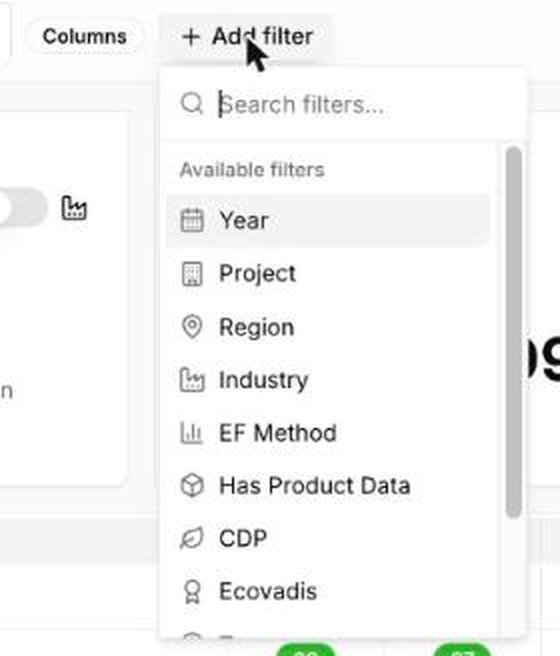Click the filter list vertical scrollbar

(514, 333)
